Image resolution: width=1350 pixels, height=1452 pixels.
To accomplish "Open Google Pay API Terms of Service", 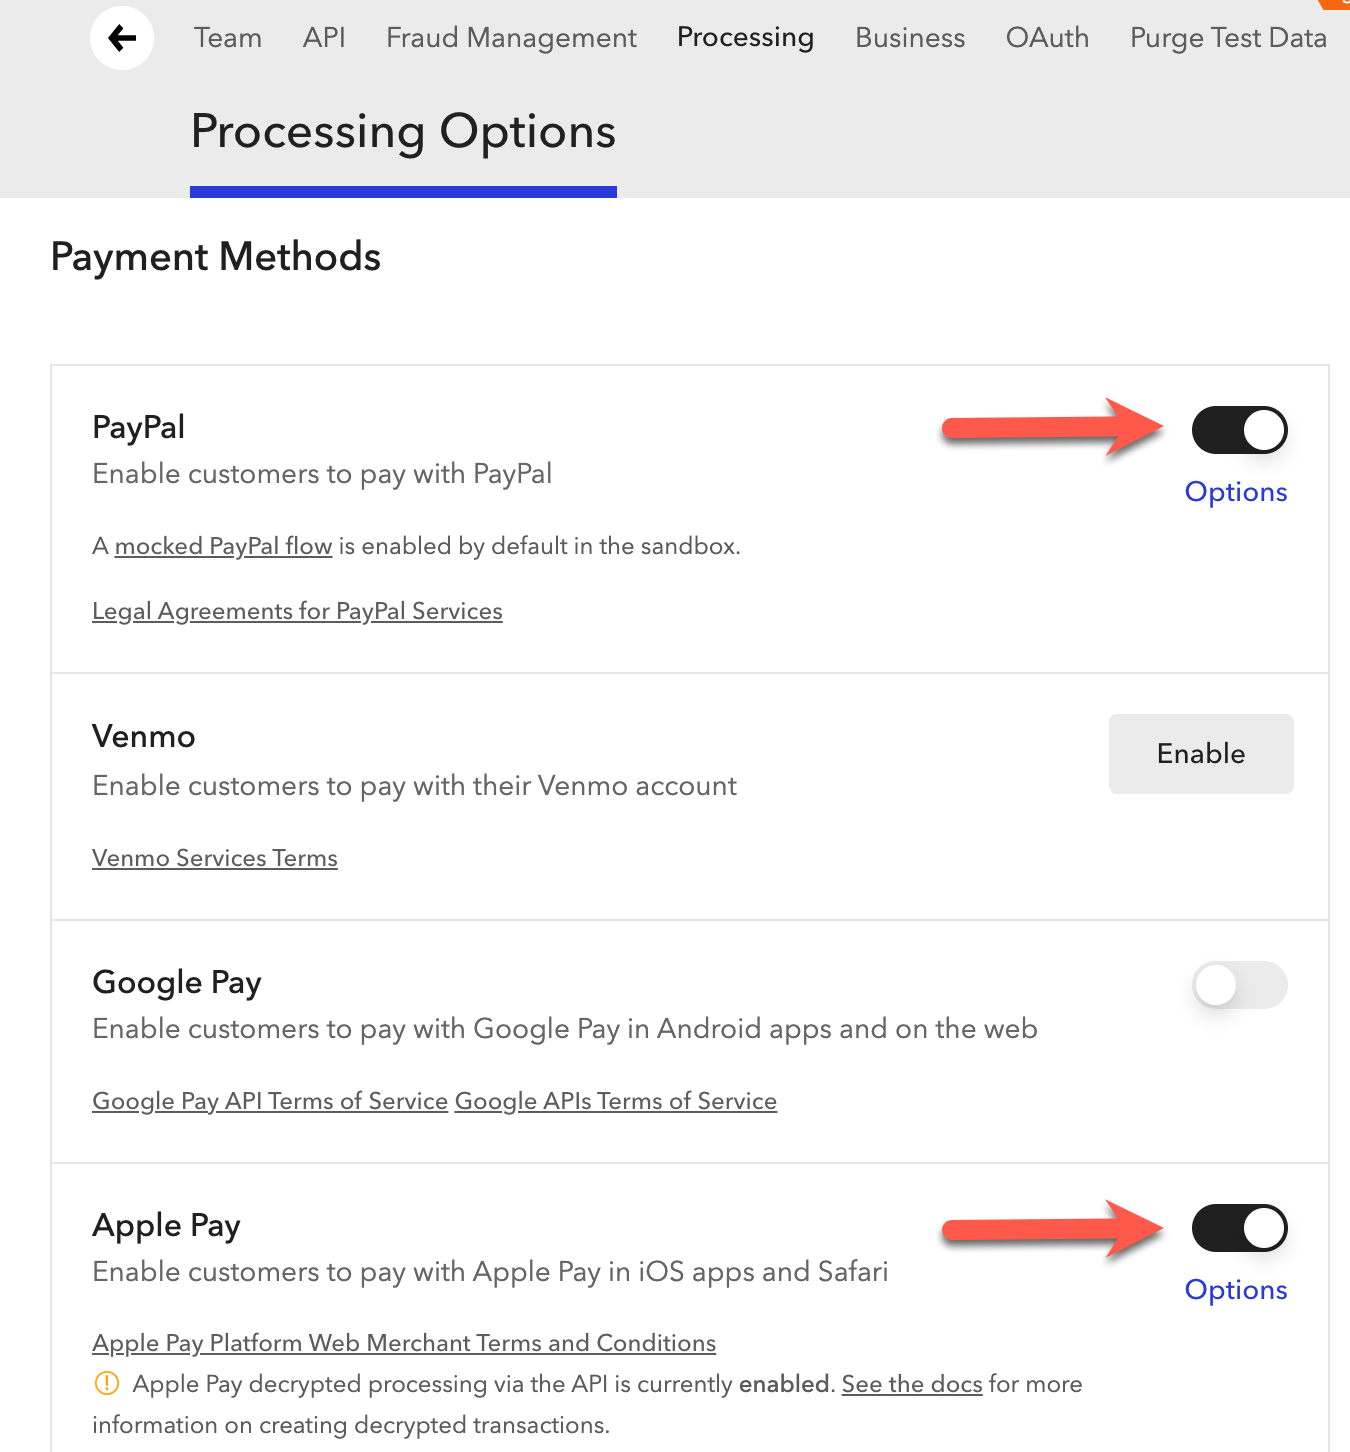I will tap(270, 1101).
